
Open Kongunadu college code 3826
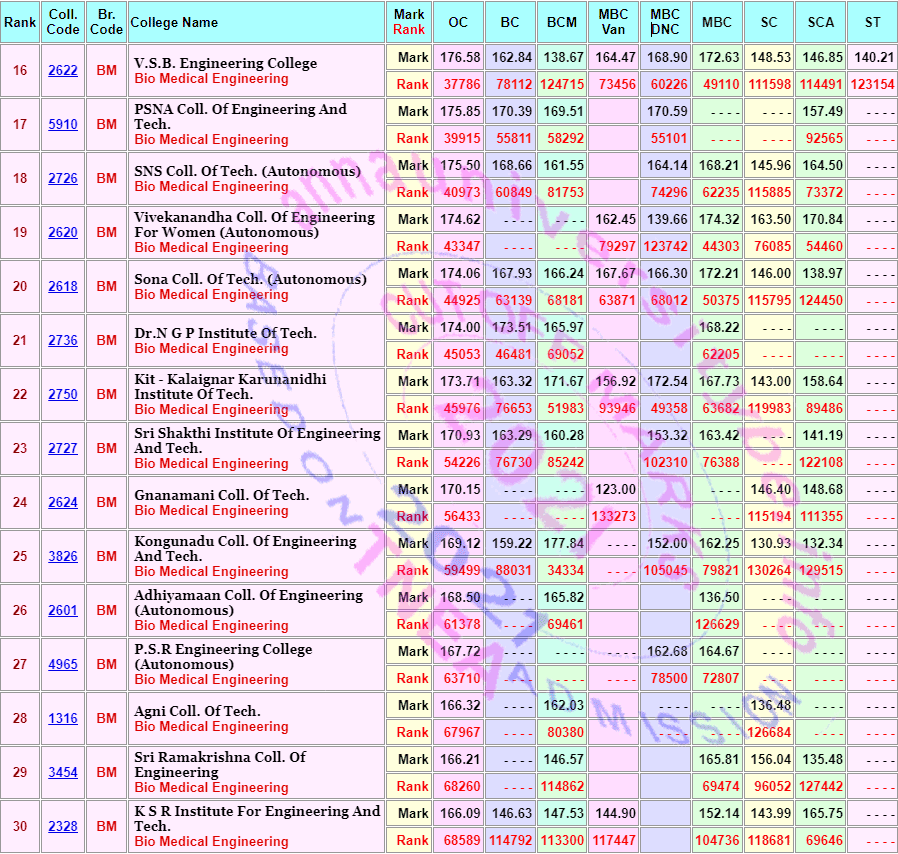63,556
